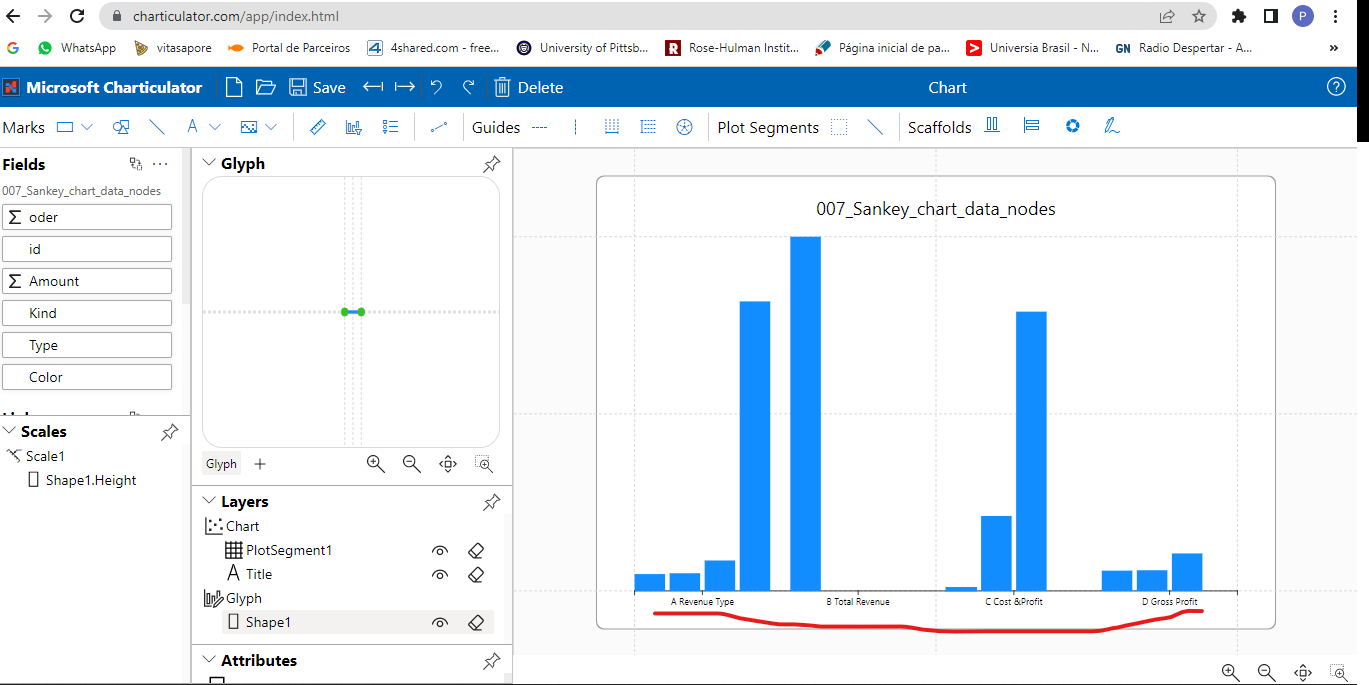The width and height of the screenshot is (1369, 685).
Task: Pin the Layers panel
Action: pyautogui.click(x=491, y=502)
